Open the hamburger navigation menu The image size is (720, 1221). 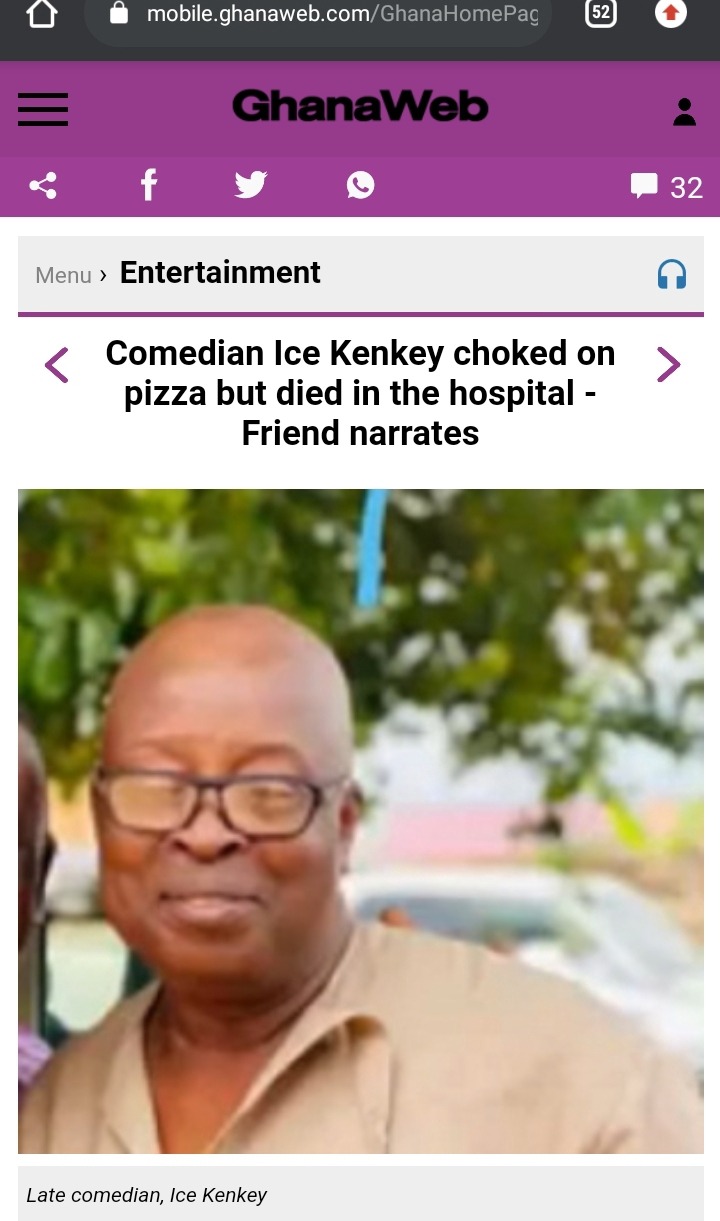pyautogui.click(x=43, y=109)
